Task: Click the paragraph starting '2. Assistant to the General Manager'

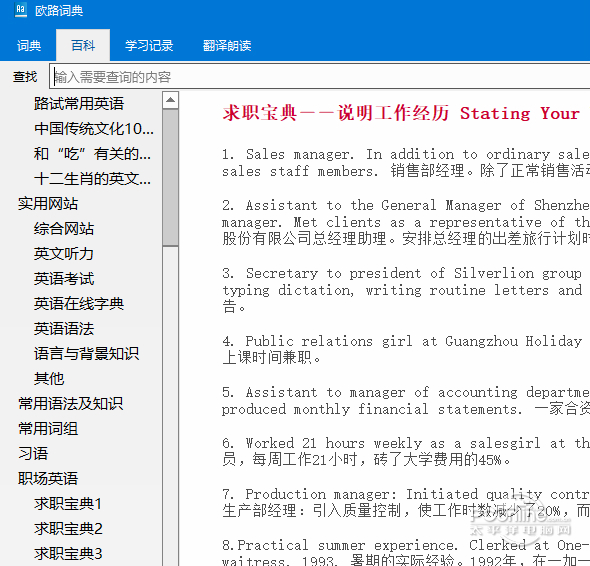Action: click(406, 222)
